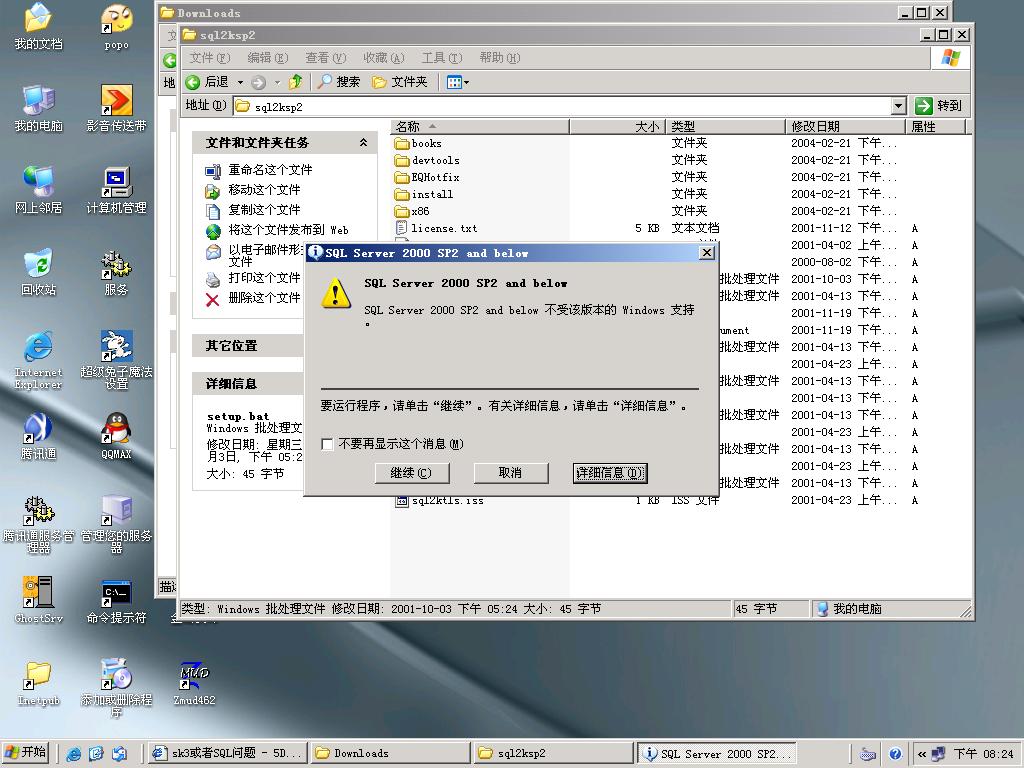
Task: Select the sql2ktls.iss file
Action: (440, 501)
